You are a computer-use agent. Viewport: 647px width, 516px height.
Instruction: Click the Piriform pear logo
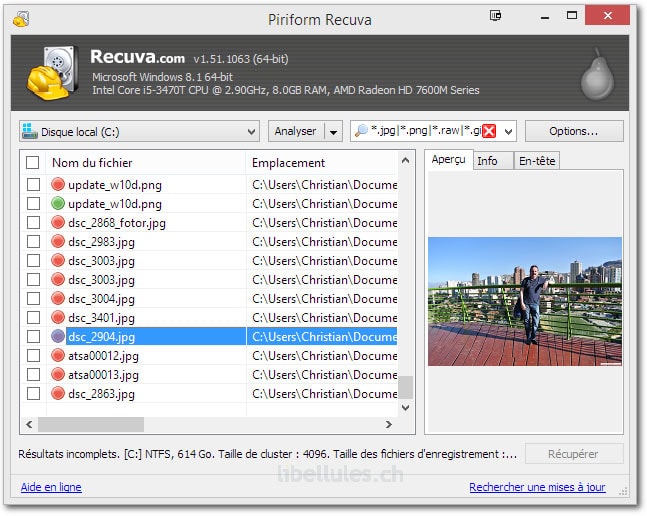point(596,72)
